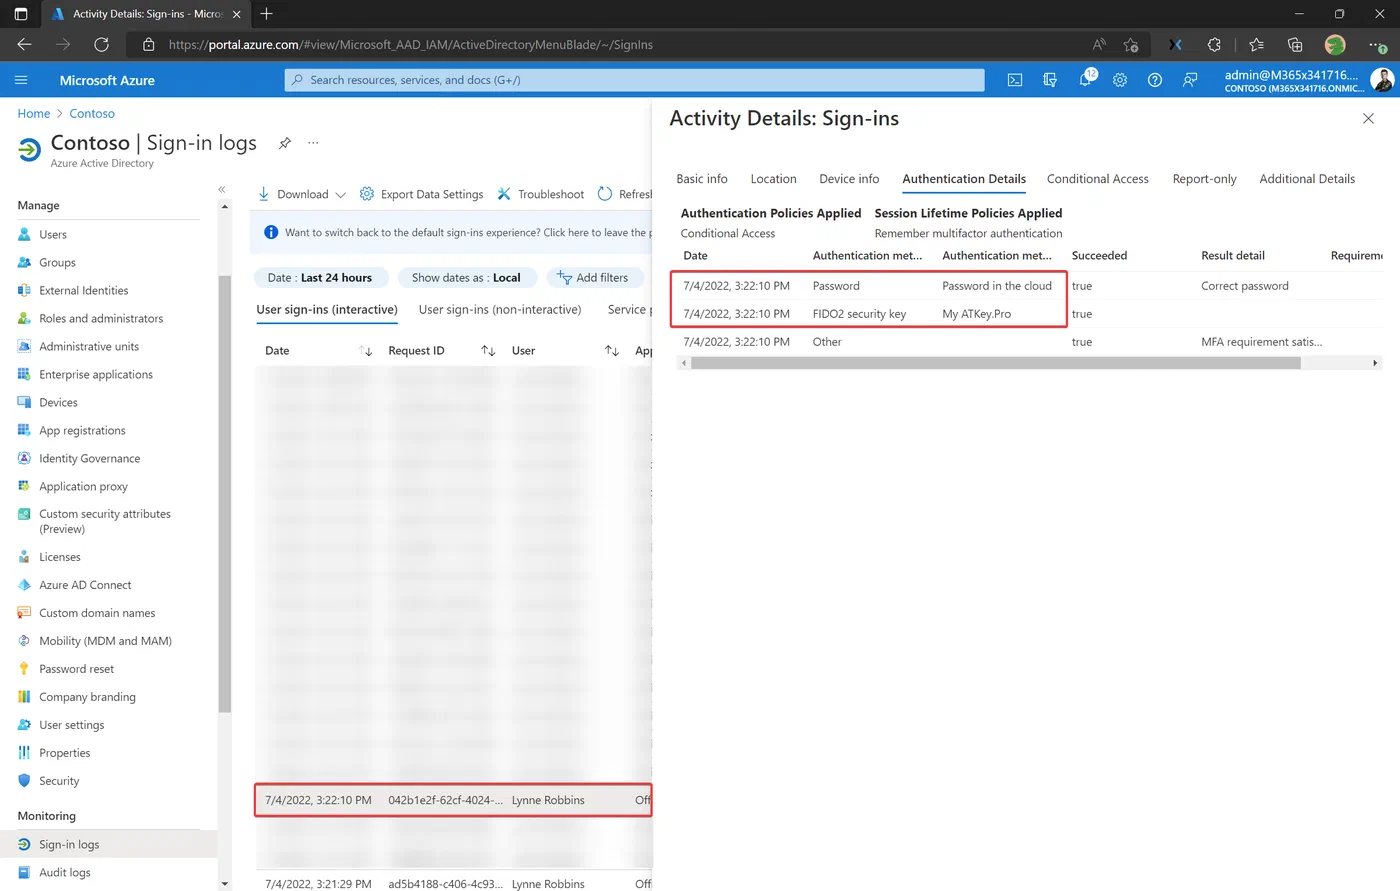The width and height of the screenshot is (1400, 891).
Task: Pin the Contoso Sign-in logs blade
Action: [x=285, y=143]
